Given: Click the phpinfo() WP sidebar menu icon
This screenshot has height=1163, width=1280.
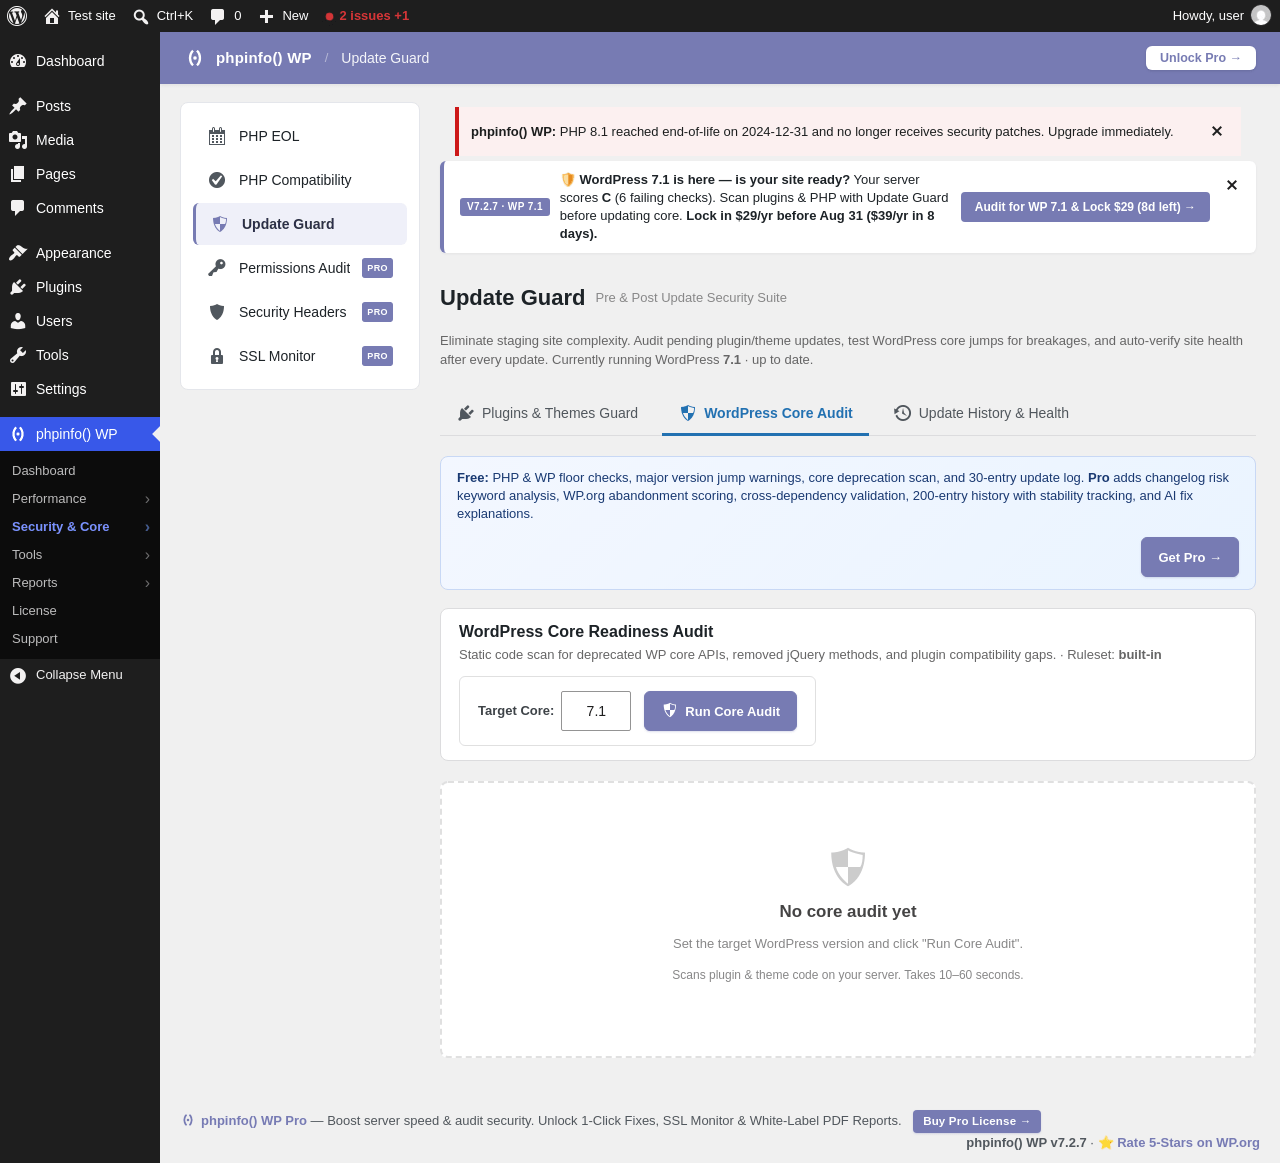Looking at the screenshot, I should coord(18,434).
